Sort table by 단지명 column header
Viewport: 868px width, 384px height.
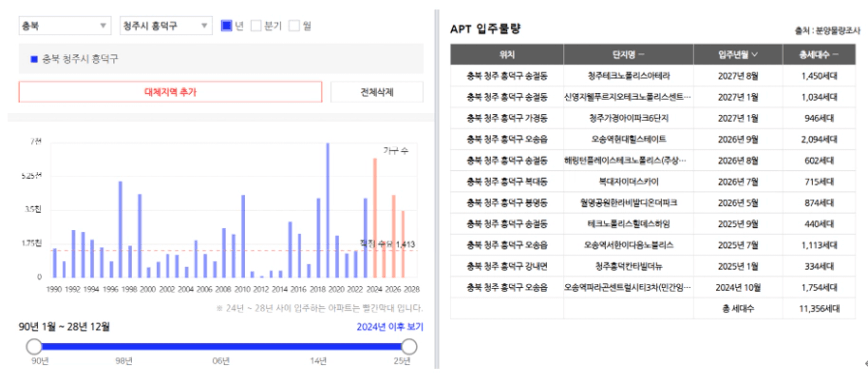point(628,54)
